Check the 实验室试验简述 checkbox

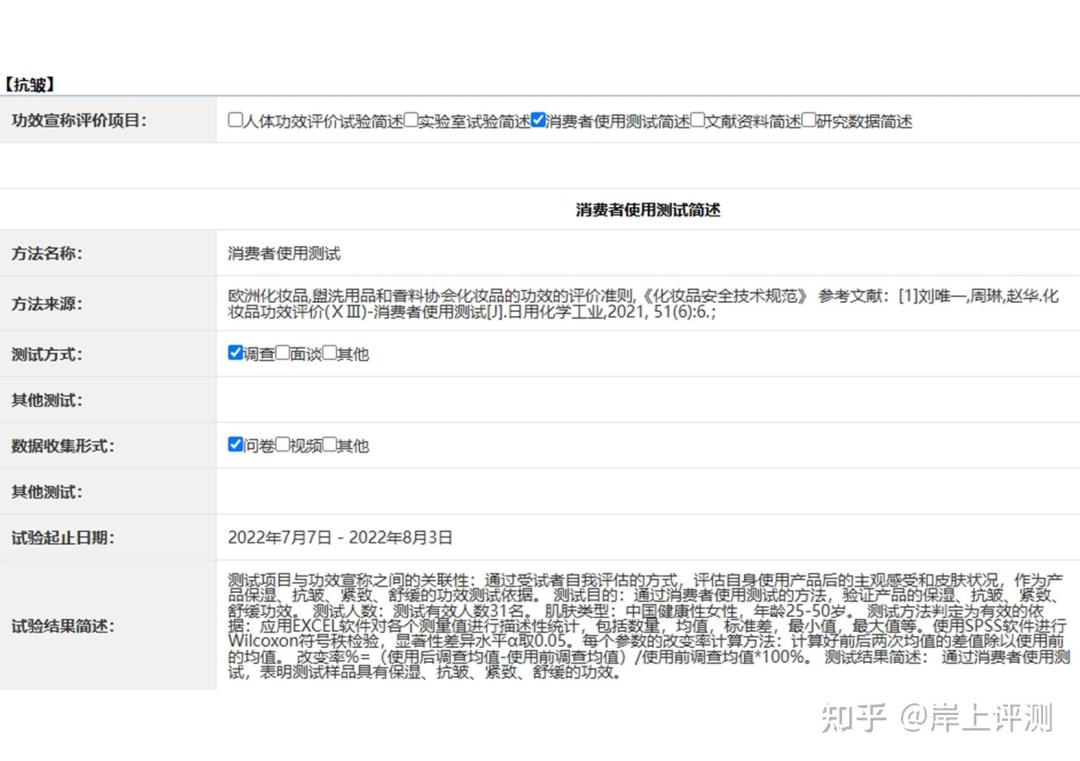411,121
